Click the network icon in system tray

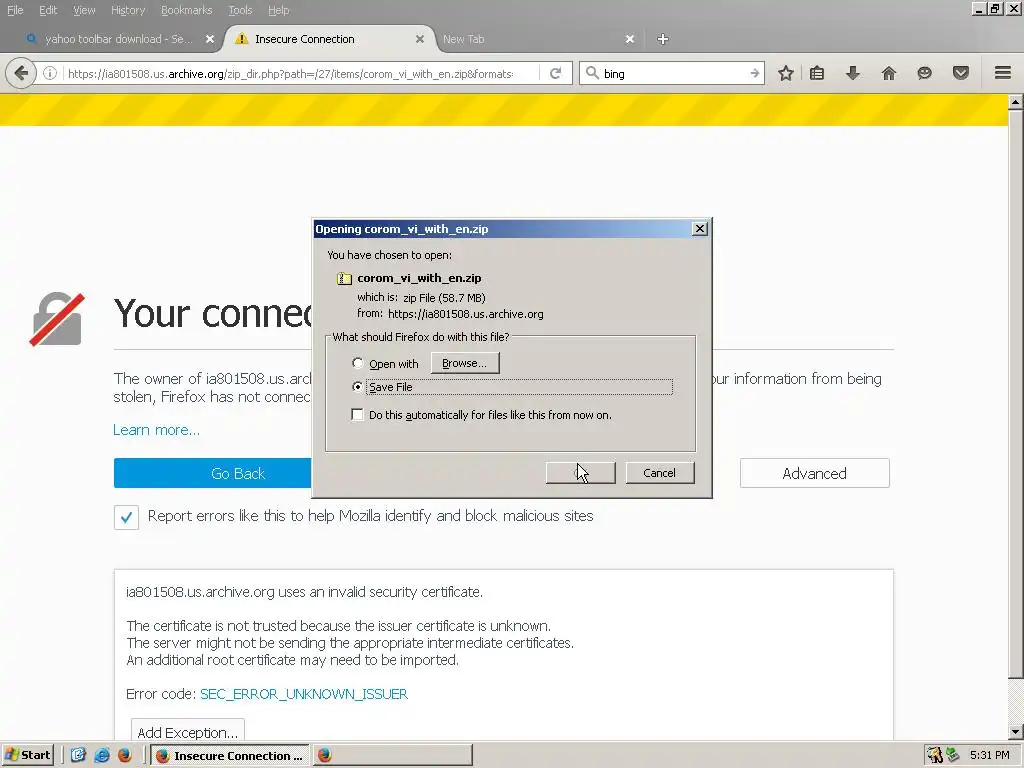click(x=952, y=756)
